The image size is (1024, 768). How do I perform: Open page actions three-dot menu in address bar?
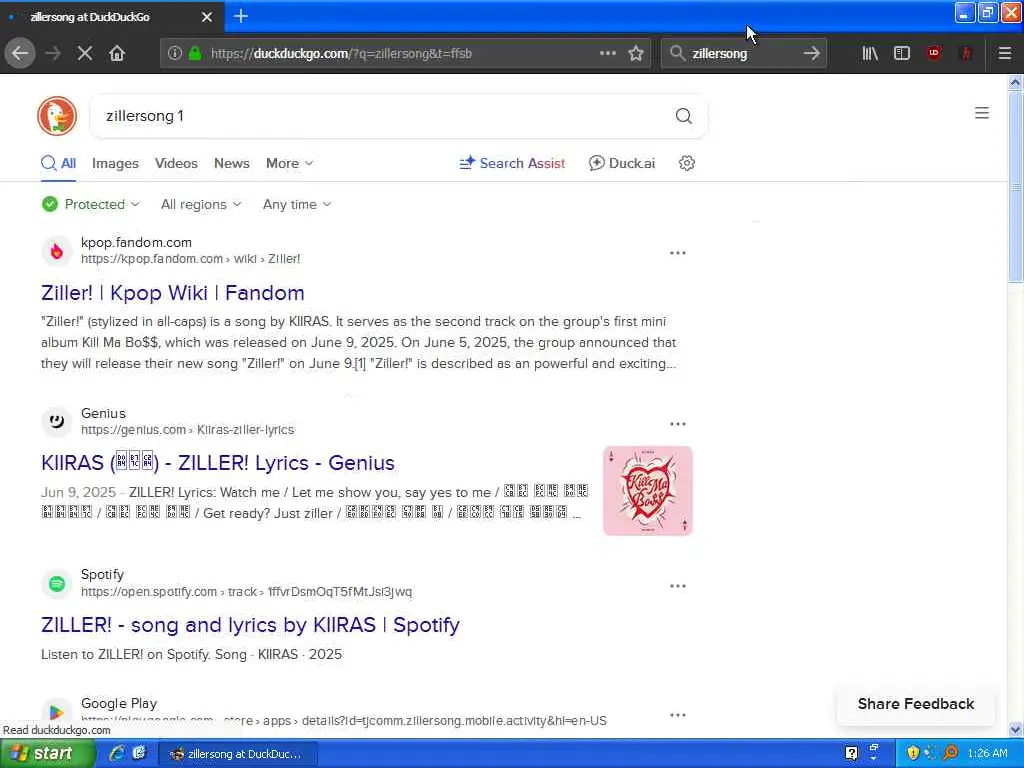coord(608,54)
